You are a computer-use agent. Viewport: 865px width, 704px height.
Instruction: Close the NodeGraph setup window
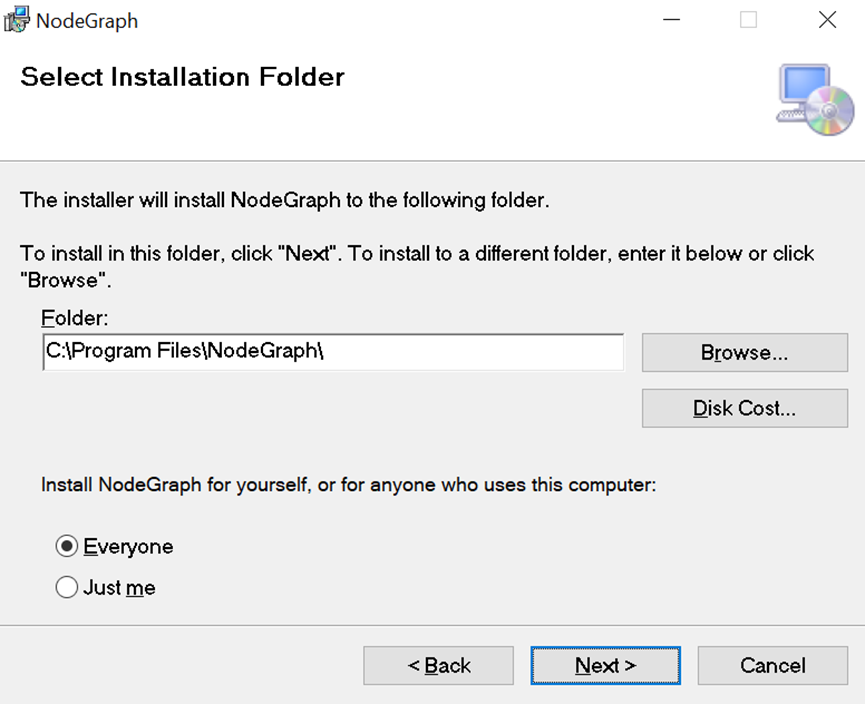[827, 20]
